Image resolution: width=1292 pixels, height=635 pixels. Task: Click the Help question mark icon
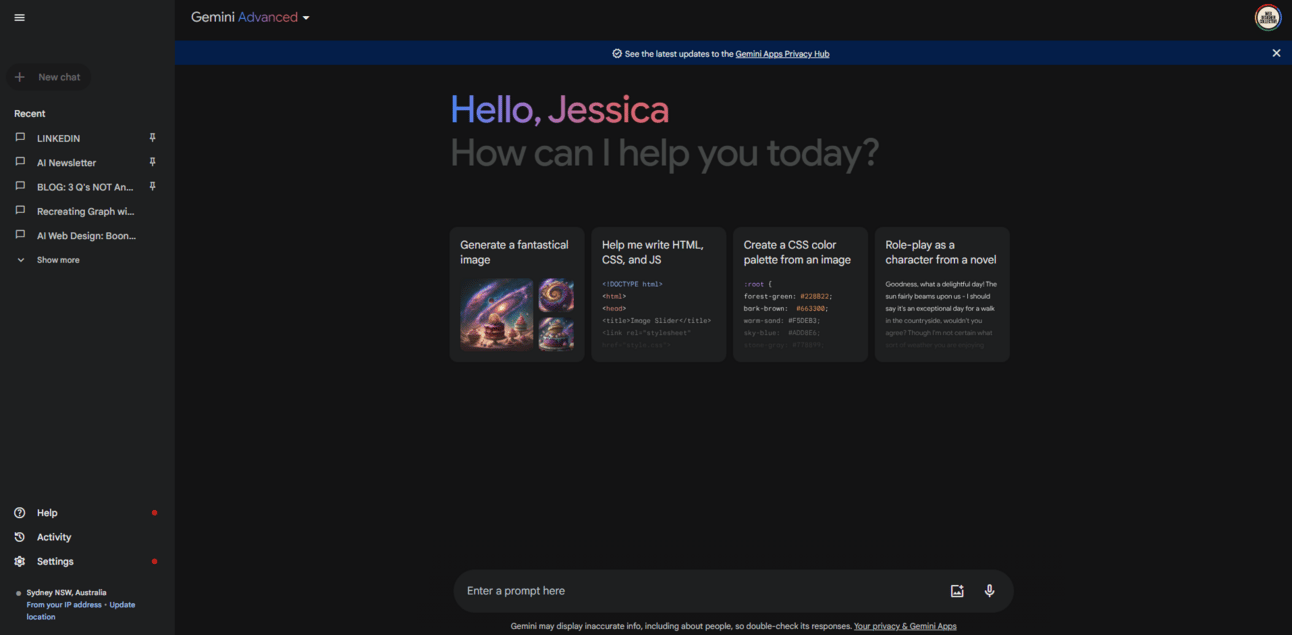[19, 513]
